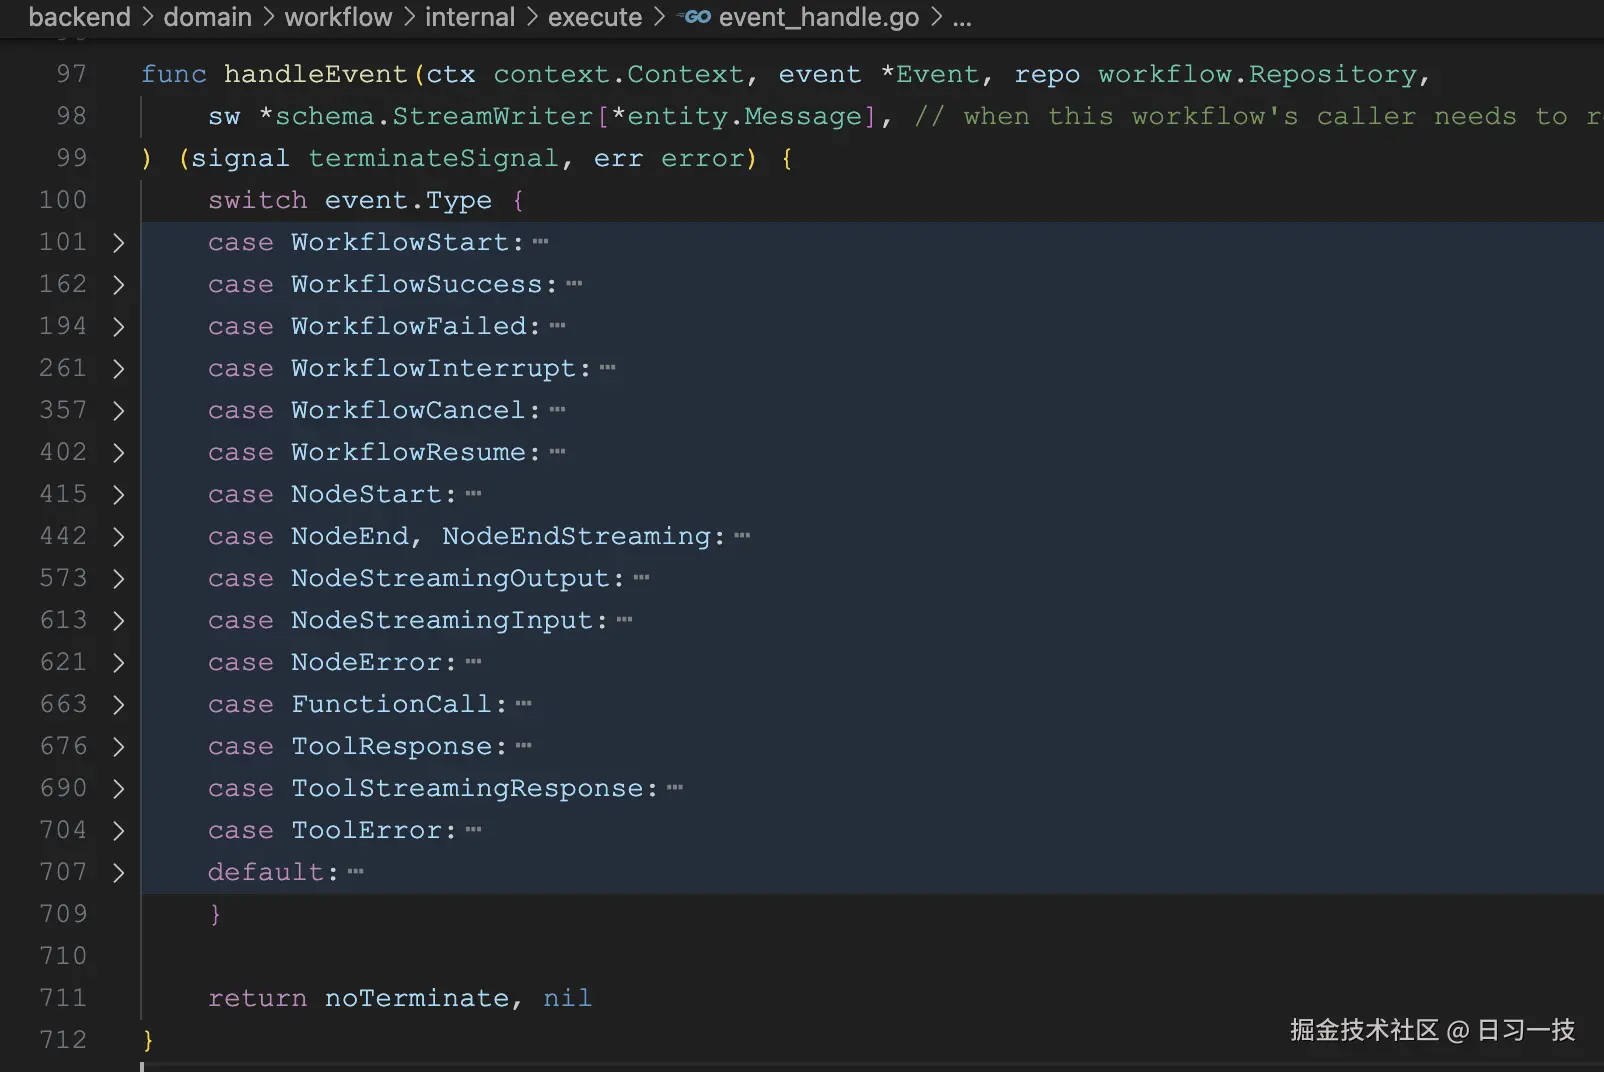Click line number 97 in the gutter
This screenshot has height=1072, width=1604.
point(71,74)
